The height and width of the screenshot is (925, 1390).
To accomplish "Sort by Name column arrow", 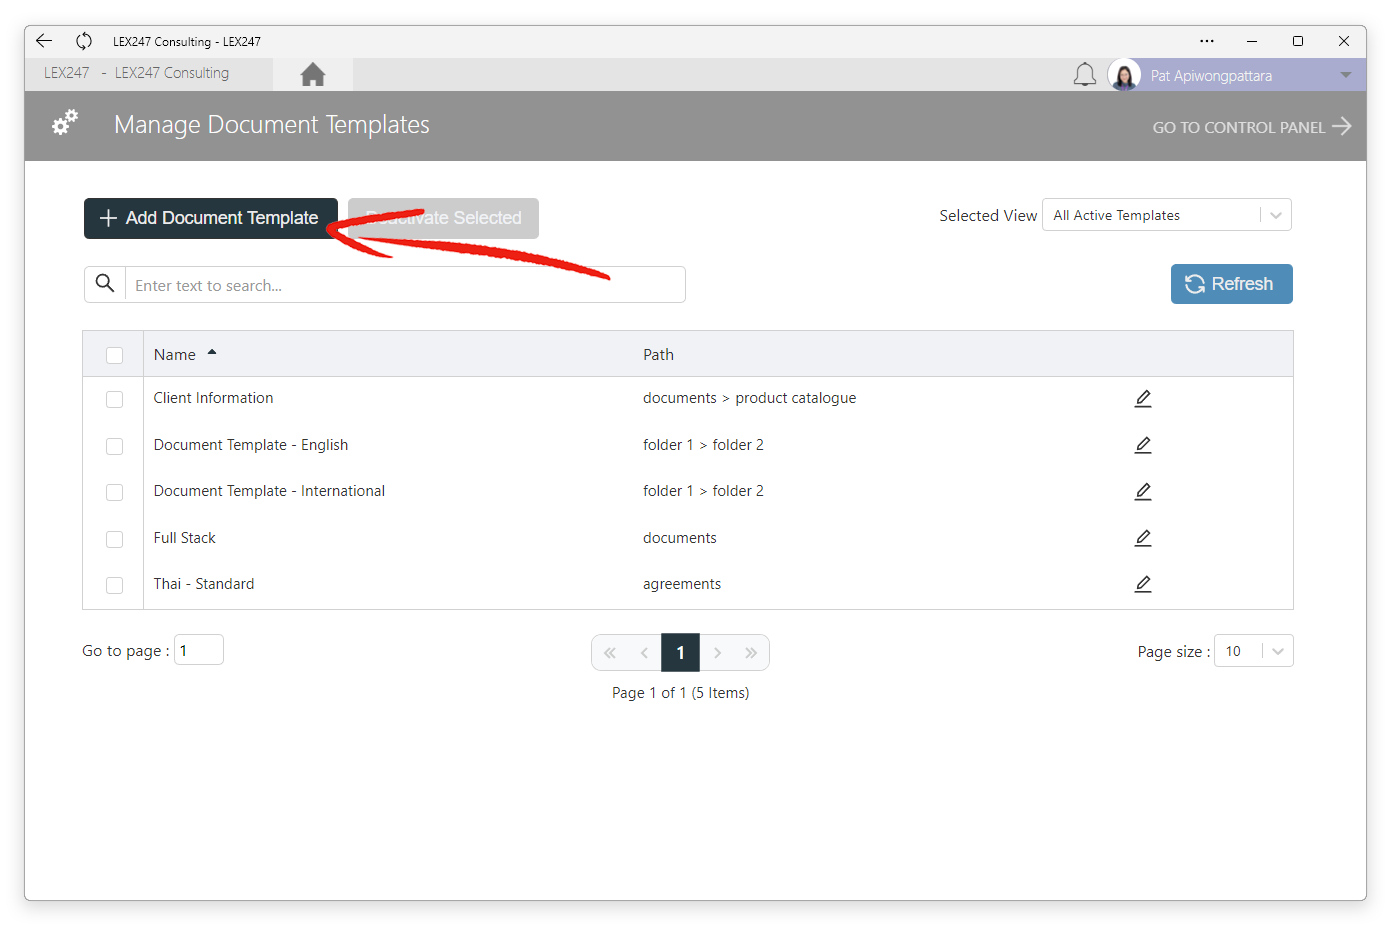I will click(x=212, y=353).
